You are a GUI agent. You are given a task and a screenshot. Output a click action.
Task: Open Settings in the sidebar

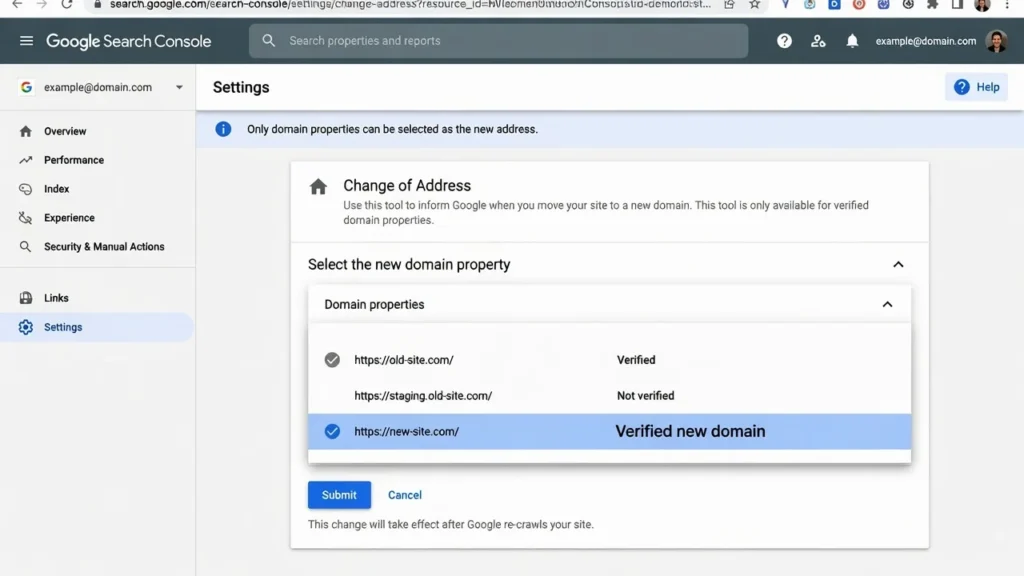point(97,327)
